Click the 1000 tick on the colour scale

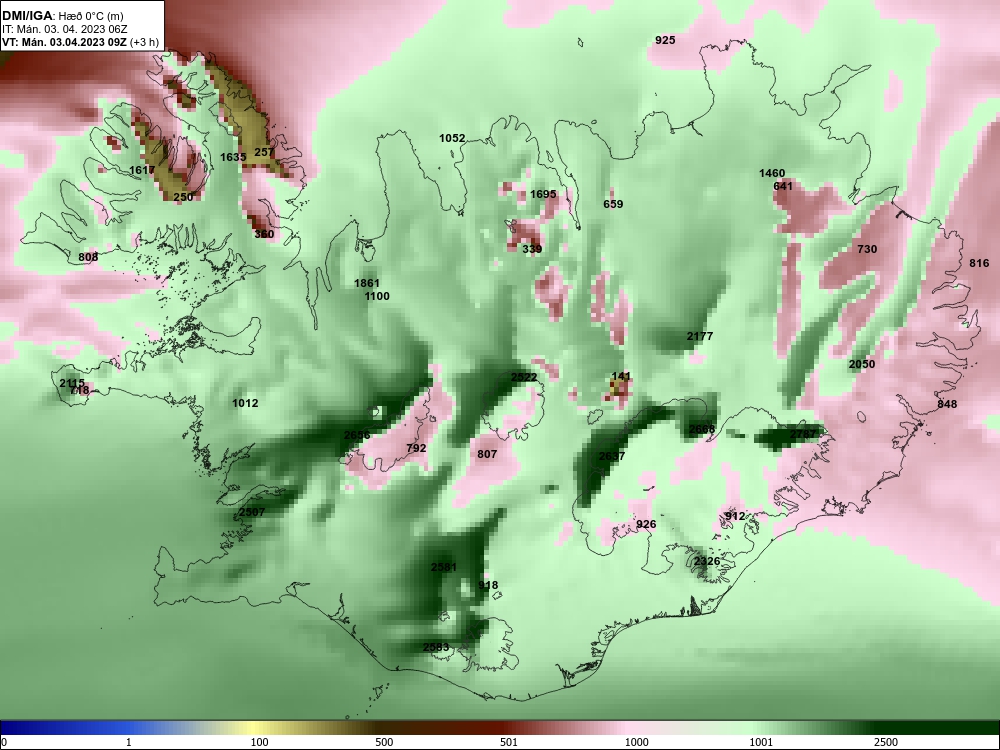pyautogui.click(x=636, y=742)
